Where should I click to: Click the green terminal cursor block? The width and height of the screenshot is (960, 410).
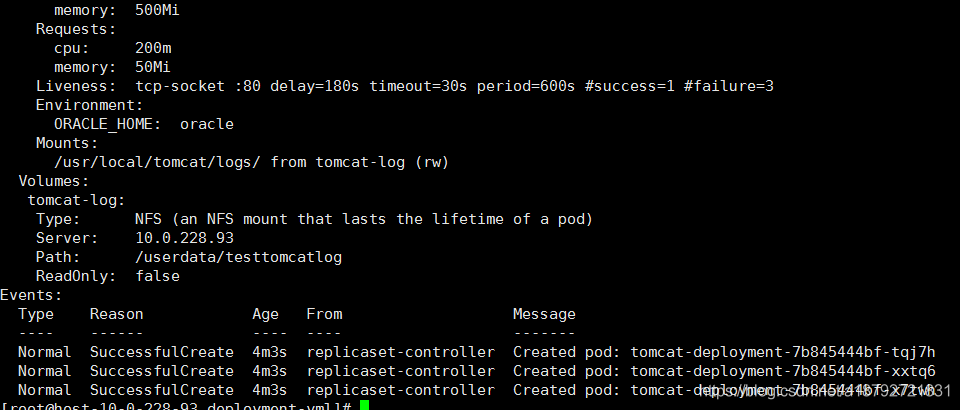point(364,406)
